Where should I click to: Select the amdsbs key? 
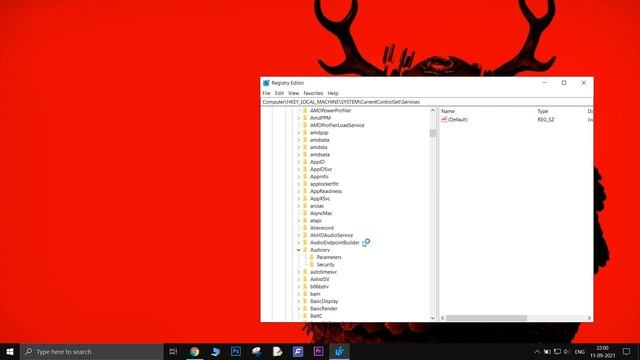(x=318, y=147)
